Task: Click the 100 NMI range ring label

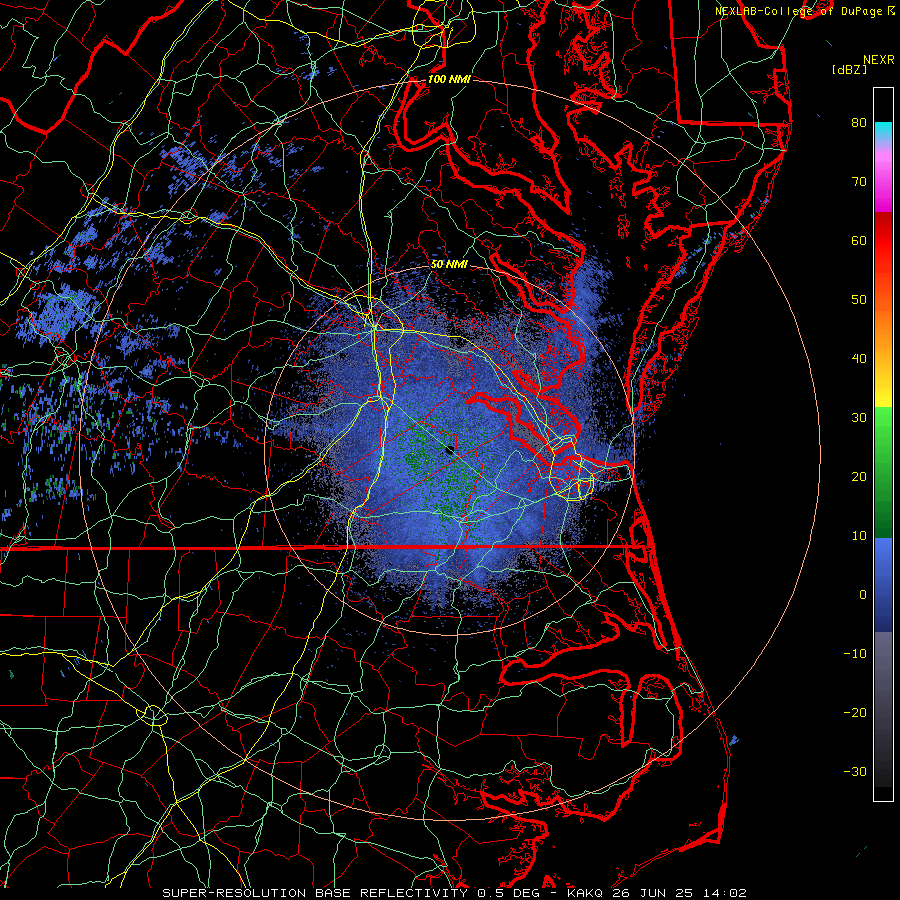Action: 449,79
